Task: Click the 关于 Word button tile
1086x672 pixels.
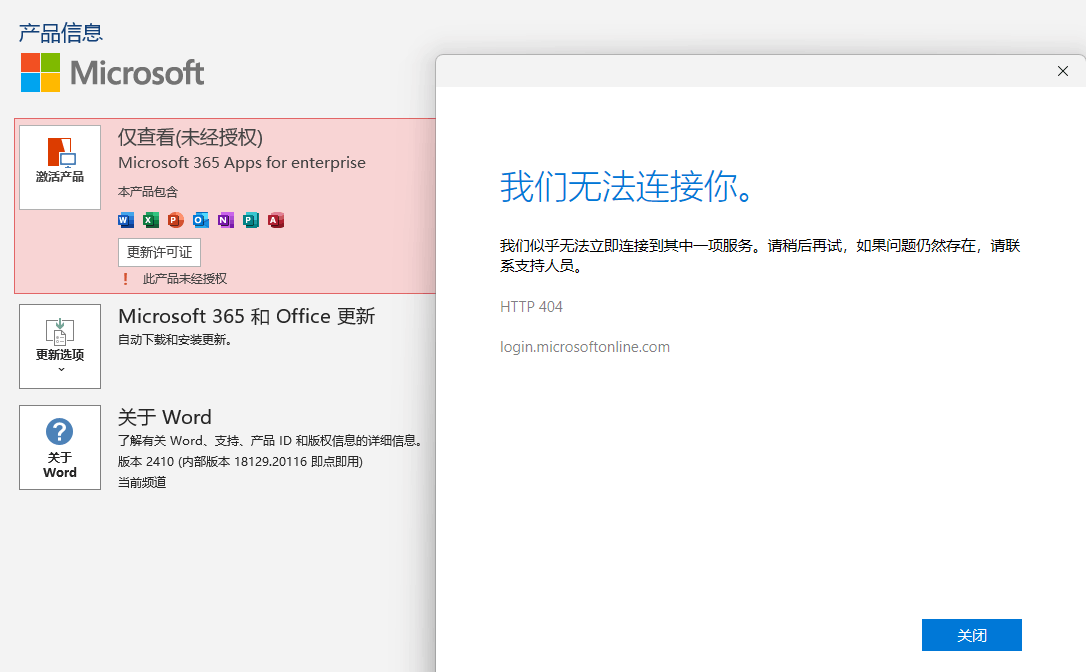Action: 60,448
